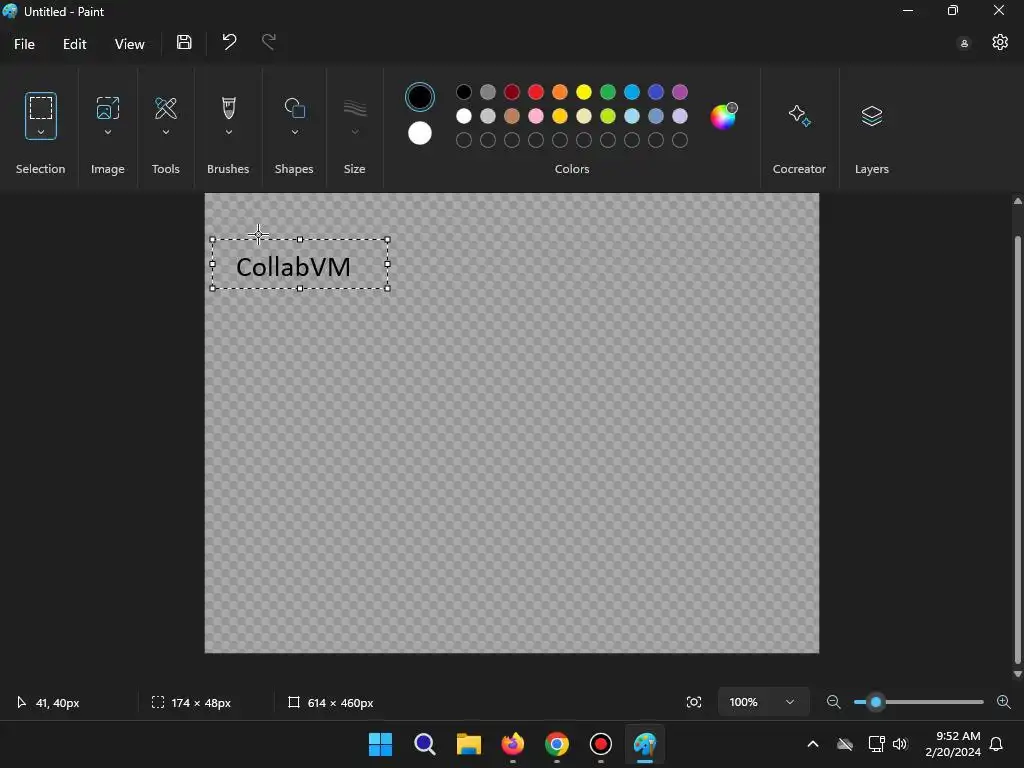Pick the red color swatch
The image size is (1024, 768).
click(536, 92)
